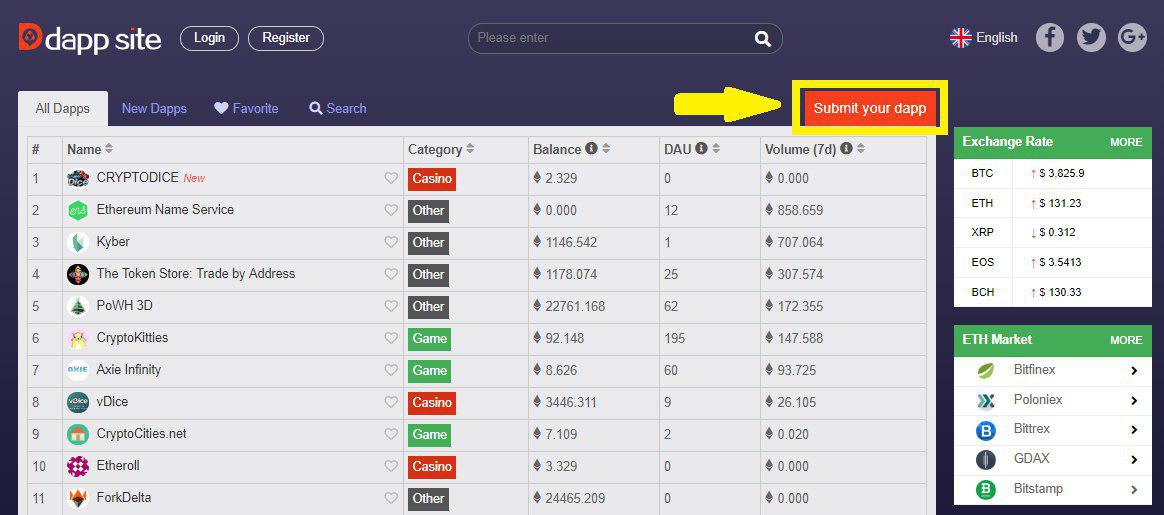The height and width of the screenshot is (515, 1164).
Task: Sort by the Name column arrows
Action: pyautogui.click(x=109, y=149)
